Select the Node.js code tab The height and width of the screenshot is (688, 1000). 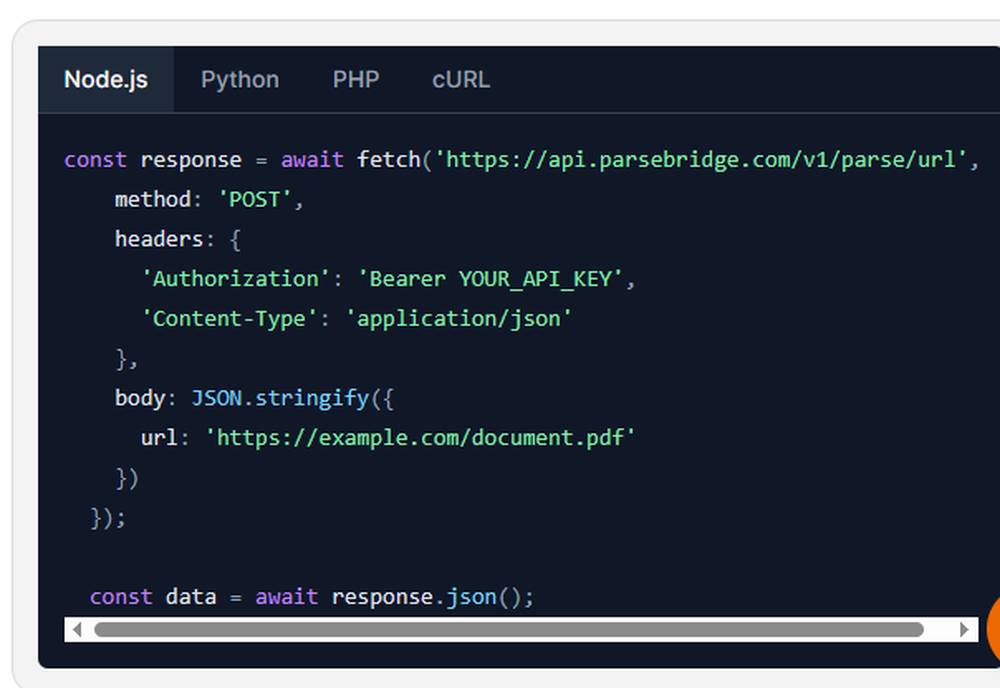point(106,80)
